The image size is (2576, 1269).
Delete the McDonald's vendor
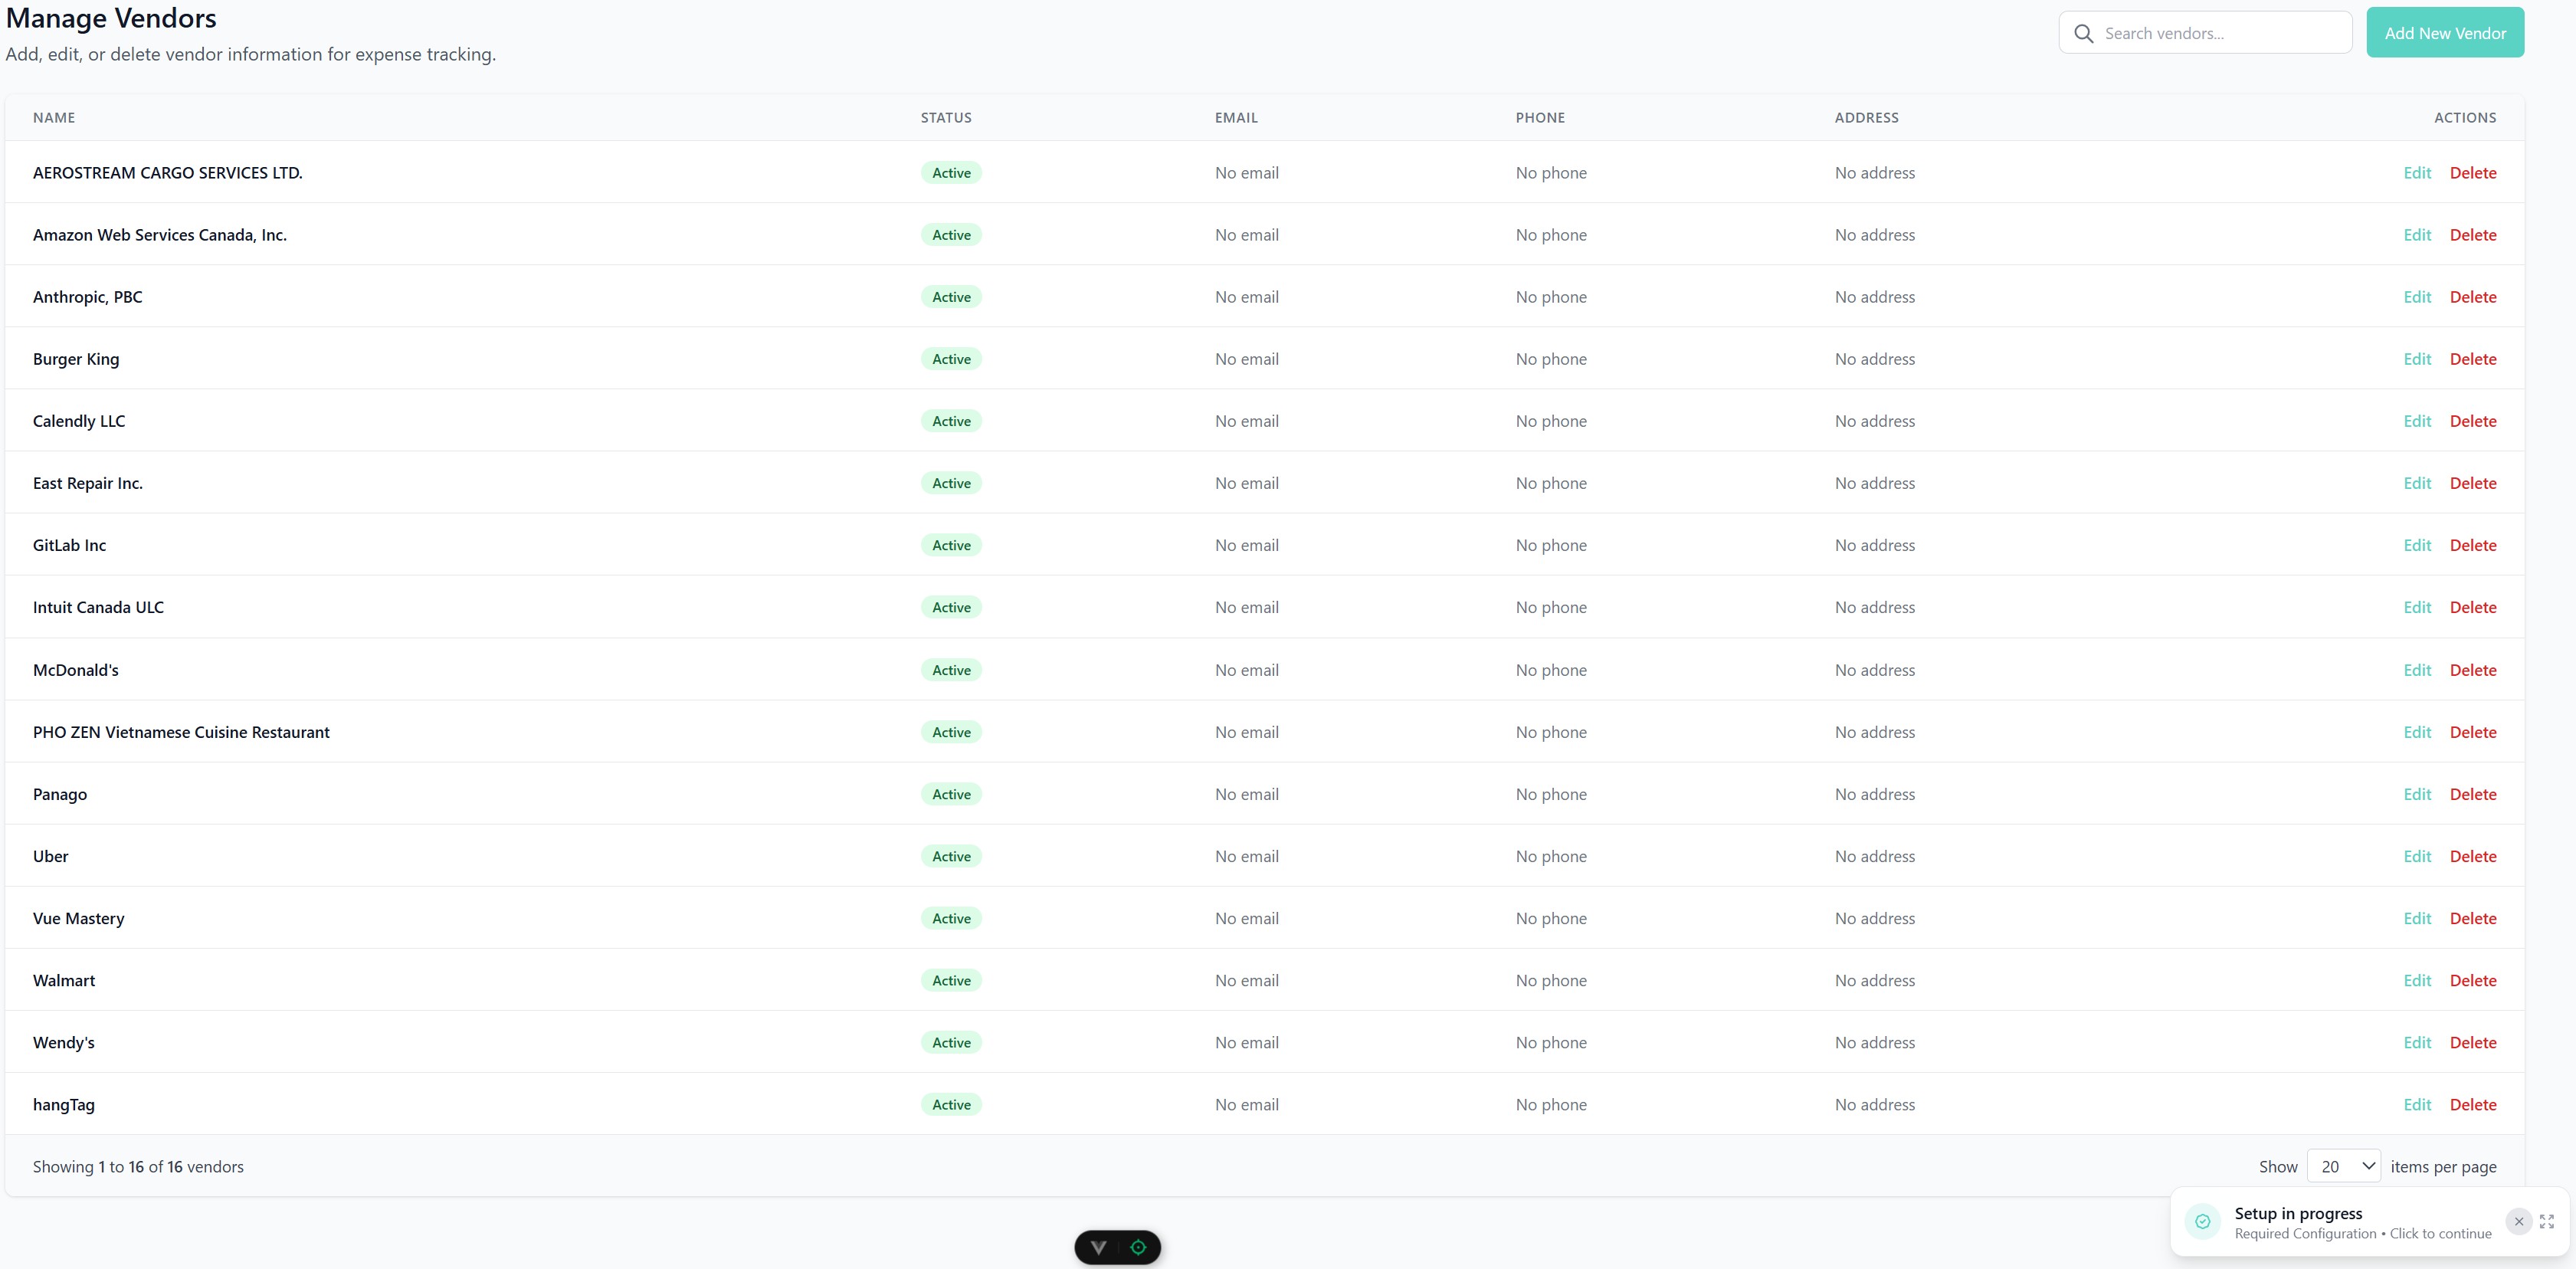2472,670
